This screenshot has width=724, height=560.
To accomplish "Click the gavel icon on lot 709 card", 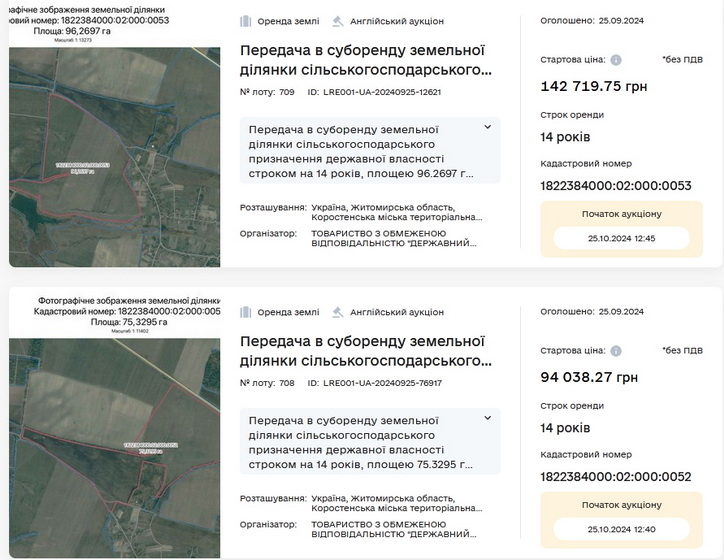I will pos(336,21).
